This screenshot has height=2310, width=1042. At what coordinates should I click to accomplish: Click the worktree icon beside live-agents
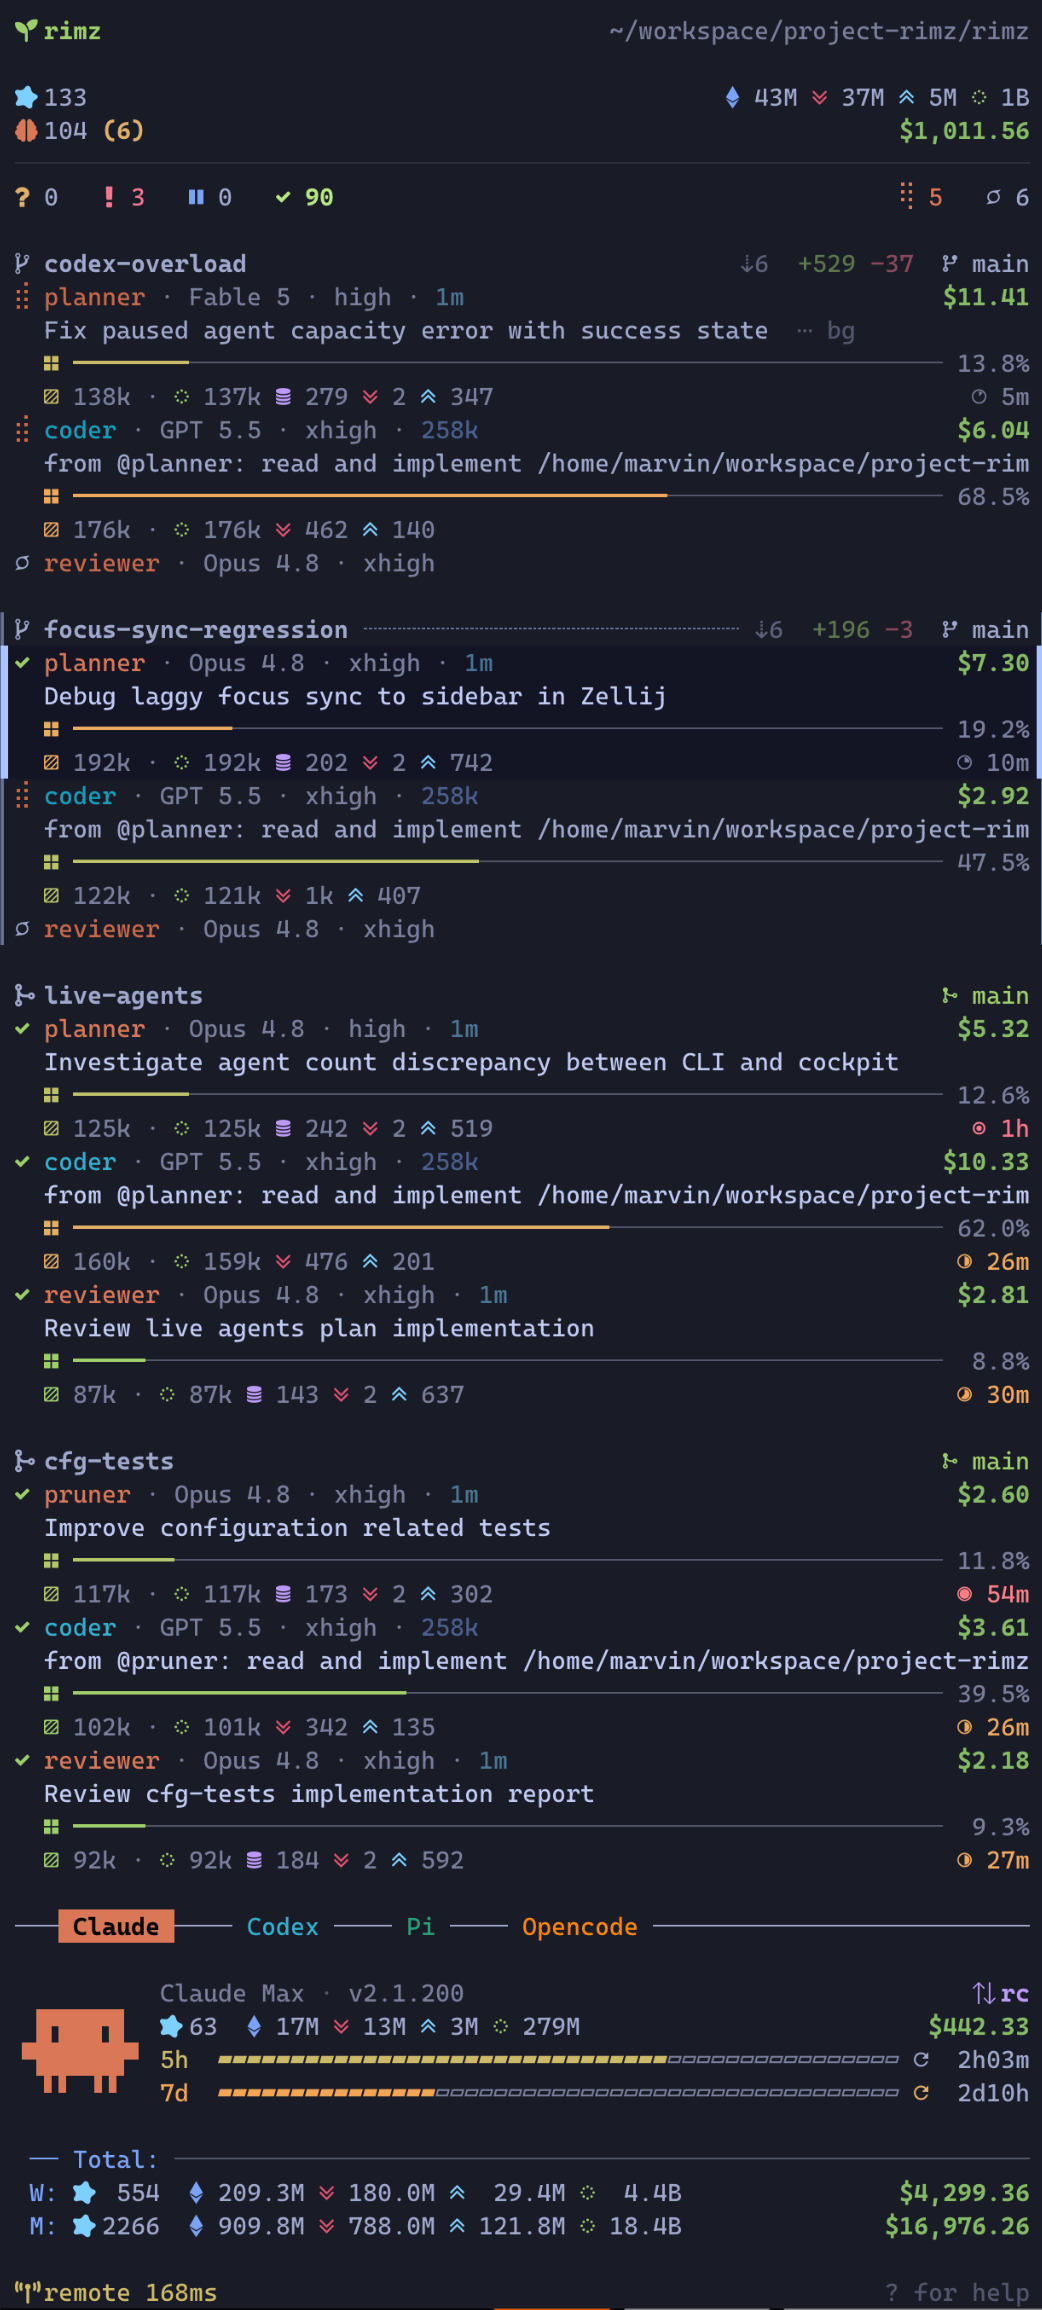pos(25,996)
